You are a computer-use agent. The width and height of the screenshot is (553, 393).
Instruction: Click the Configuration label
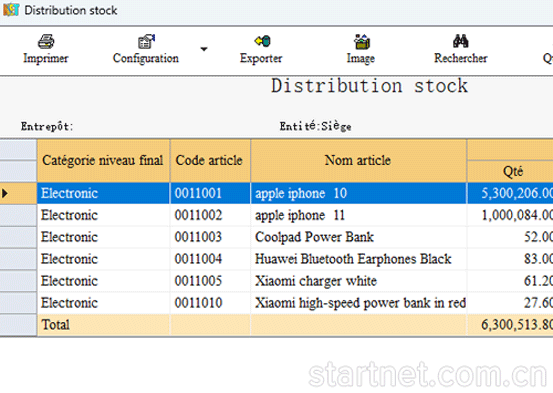click(x=146, y=59)
